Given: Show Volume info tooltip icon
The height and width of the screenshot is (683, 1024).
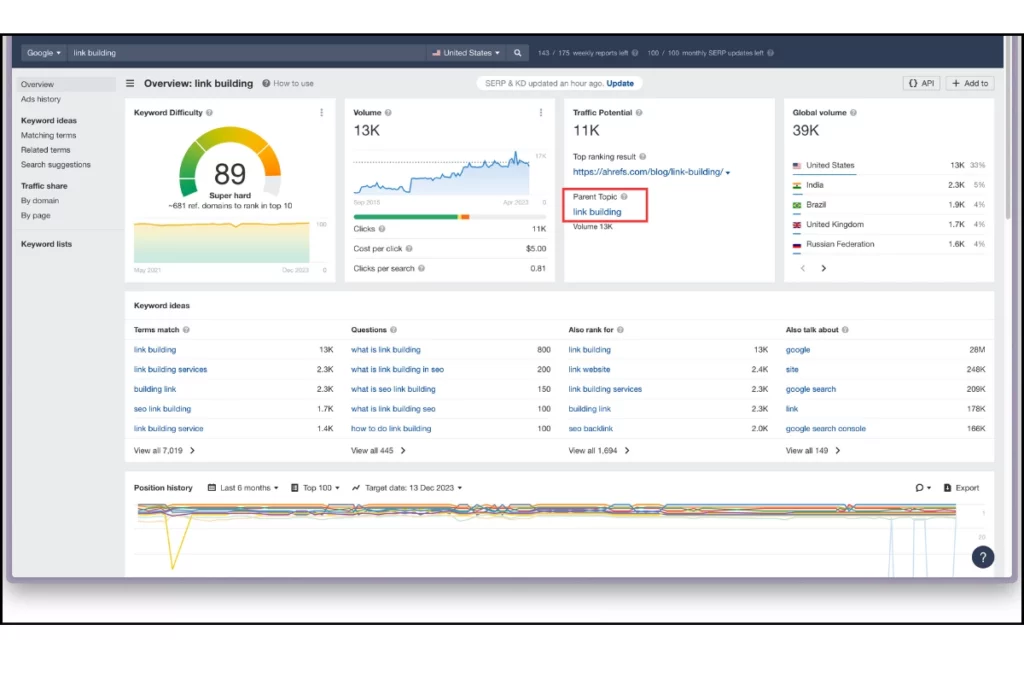Looking at the screenshot, I should coord(388,113).
